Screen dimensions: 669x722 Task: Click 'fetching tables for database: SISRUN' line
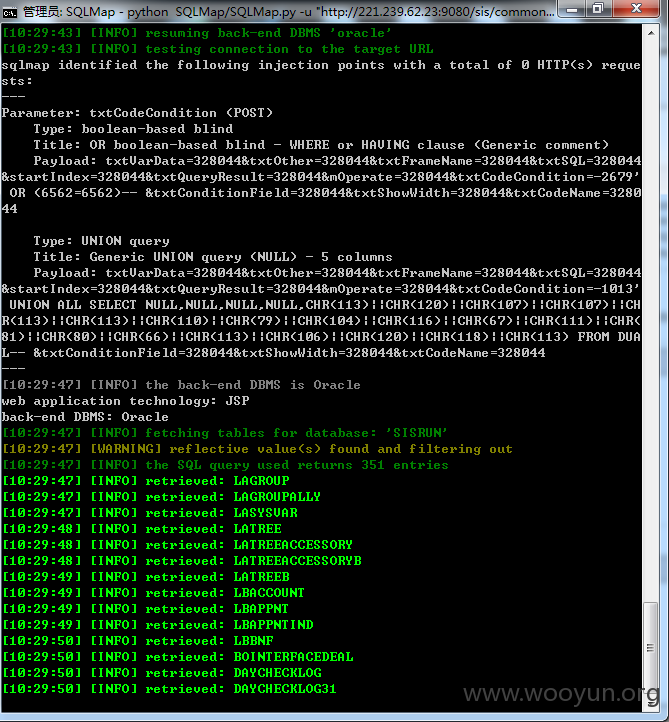click(x=225, y=433)
